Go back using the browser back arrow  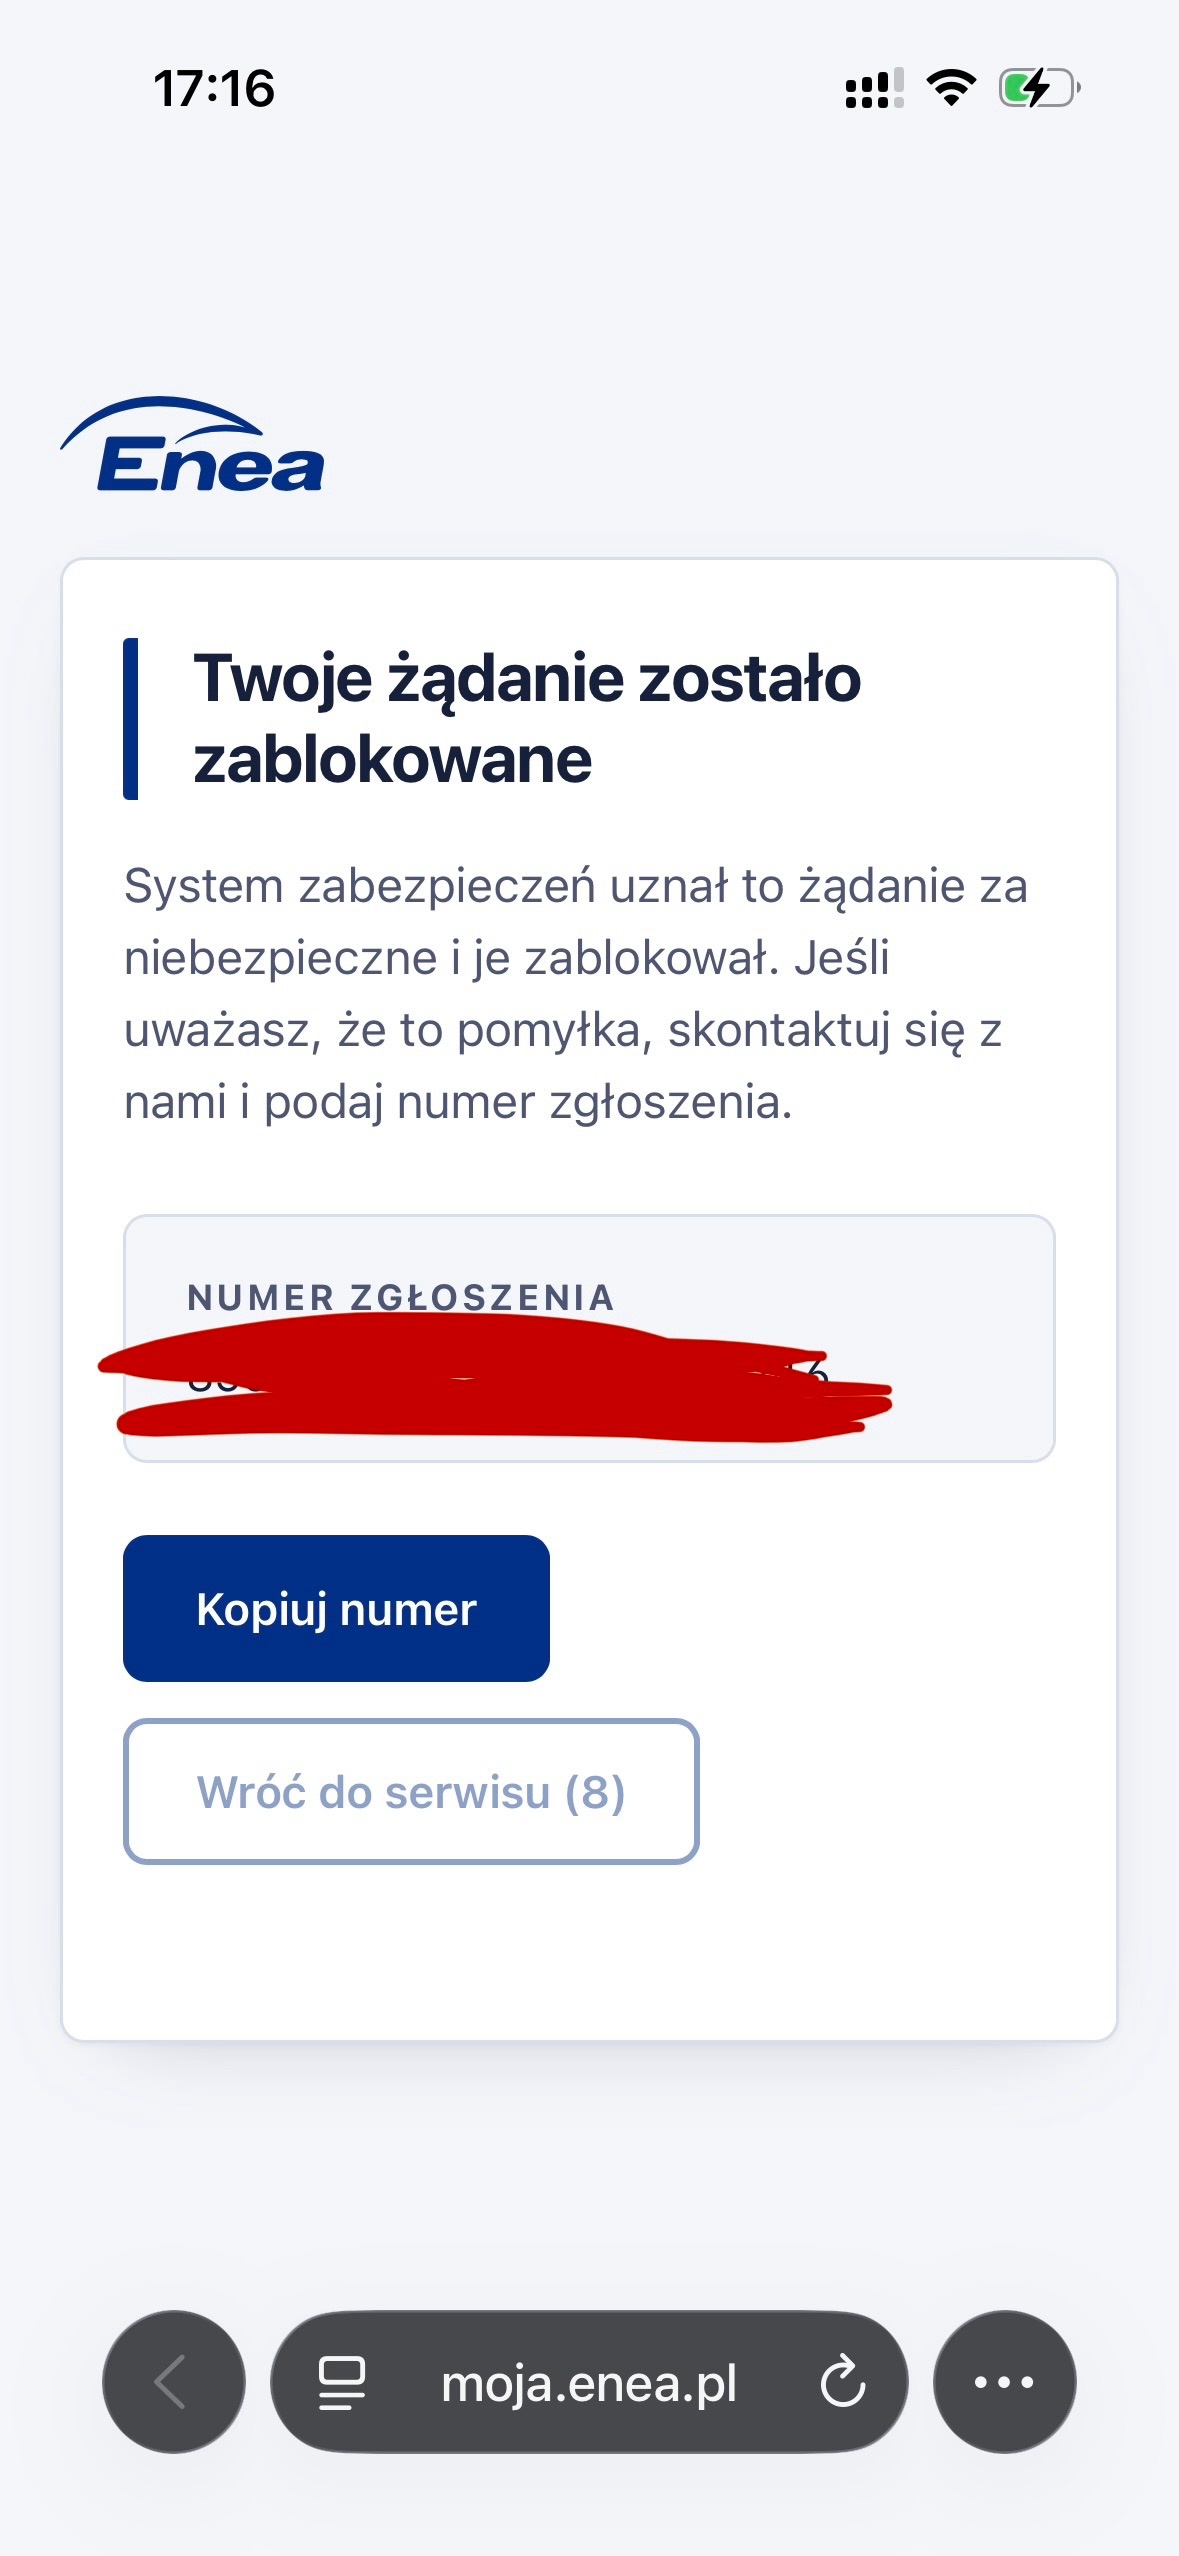click(x=173, y=2381)
